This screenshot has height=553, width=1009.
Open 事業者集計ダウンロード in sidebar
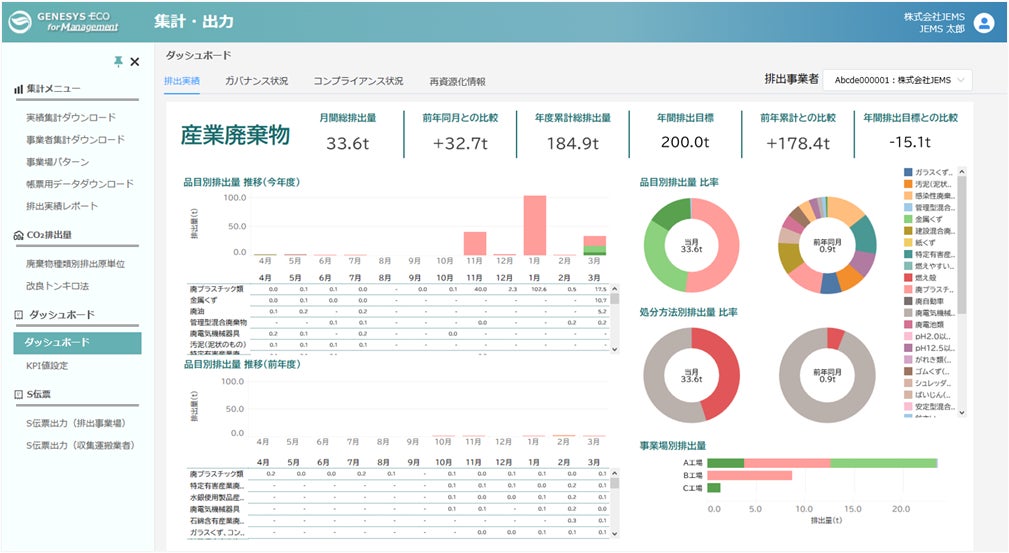[75, 139]
